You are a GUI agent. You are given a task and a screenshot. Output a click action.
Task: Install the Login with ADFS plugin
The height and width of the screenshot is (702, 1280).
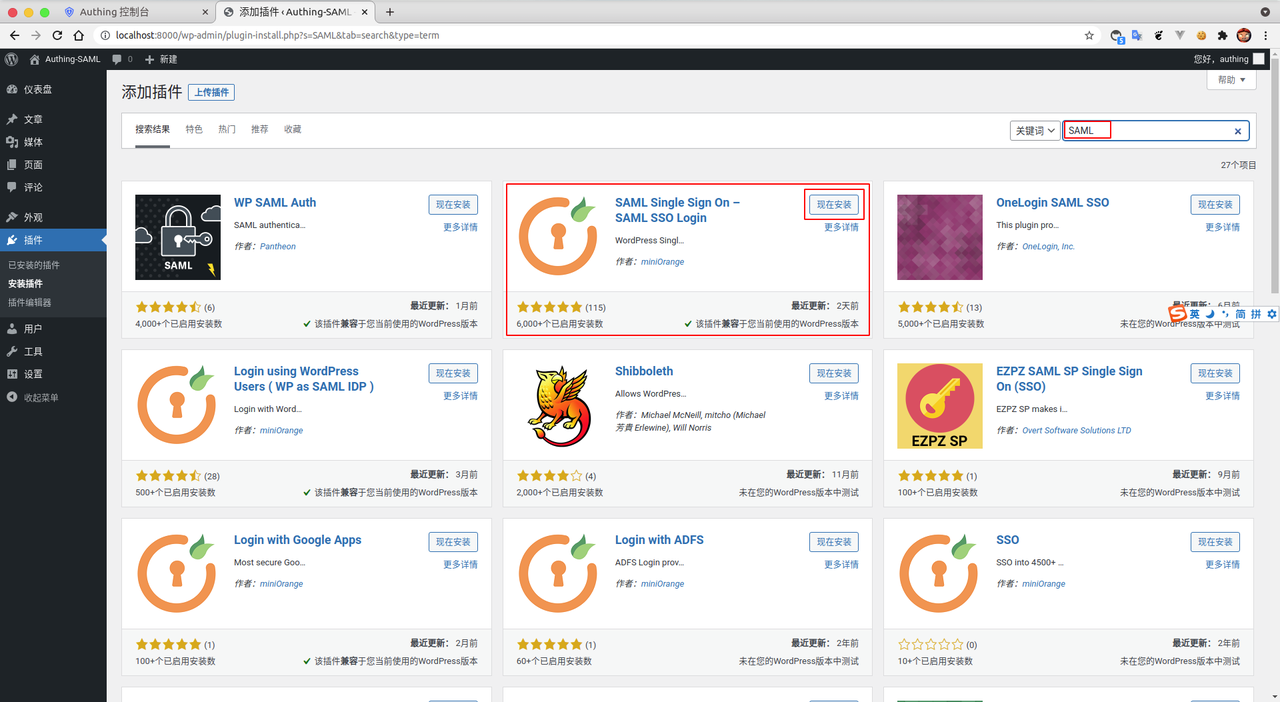pyautogui.click(x=834, y=542)
